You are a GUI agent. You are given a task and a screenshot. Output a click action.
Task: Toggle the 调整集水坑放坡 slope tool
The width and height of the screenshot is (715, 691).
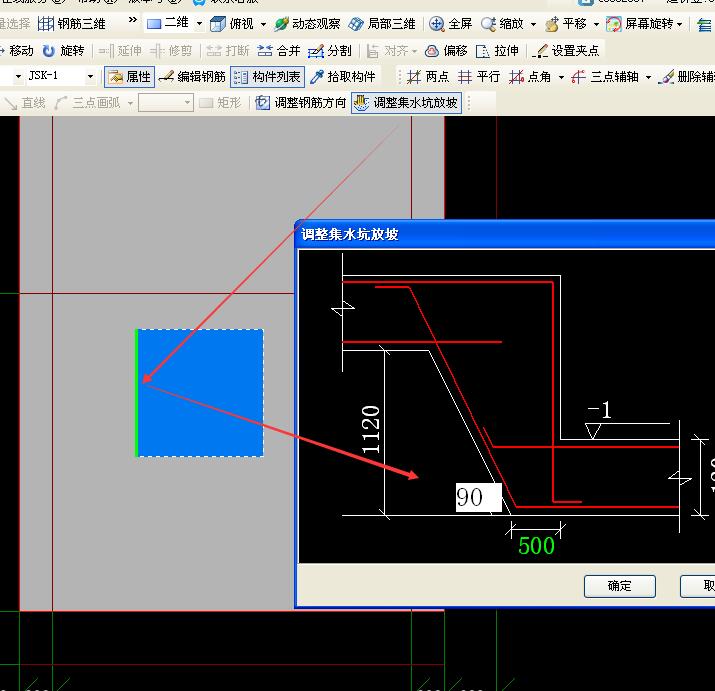(x=406, y=103)
